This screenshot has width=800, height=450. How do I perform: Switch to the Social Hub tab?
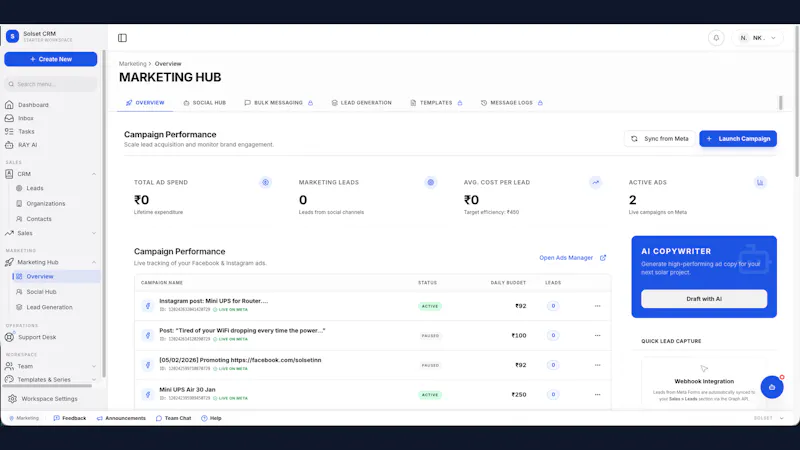205,103
